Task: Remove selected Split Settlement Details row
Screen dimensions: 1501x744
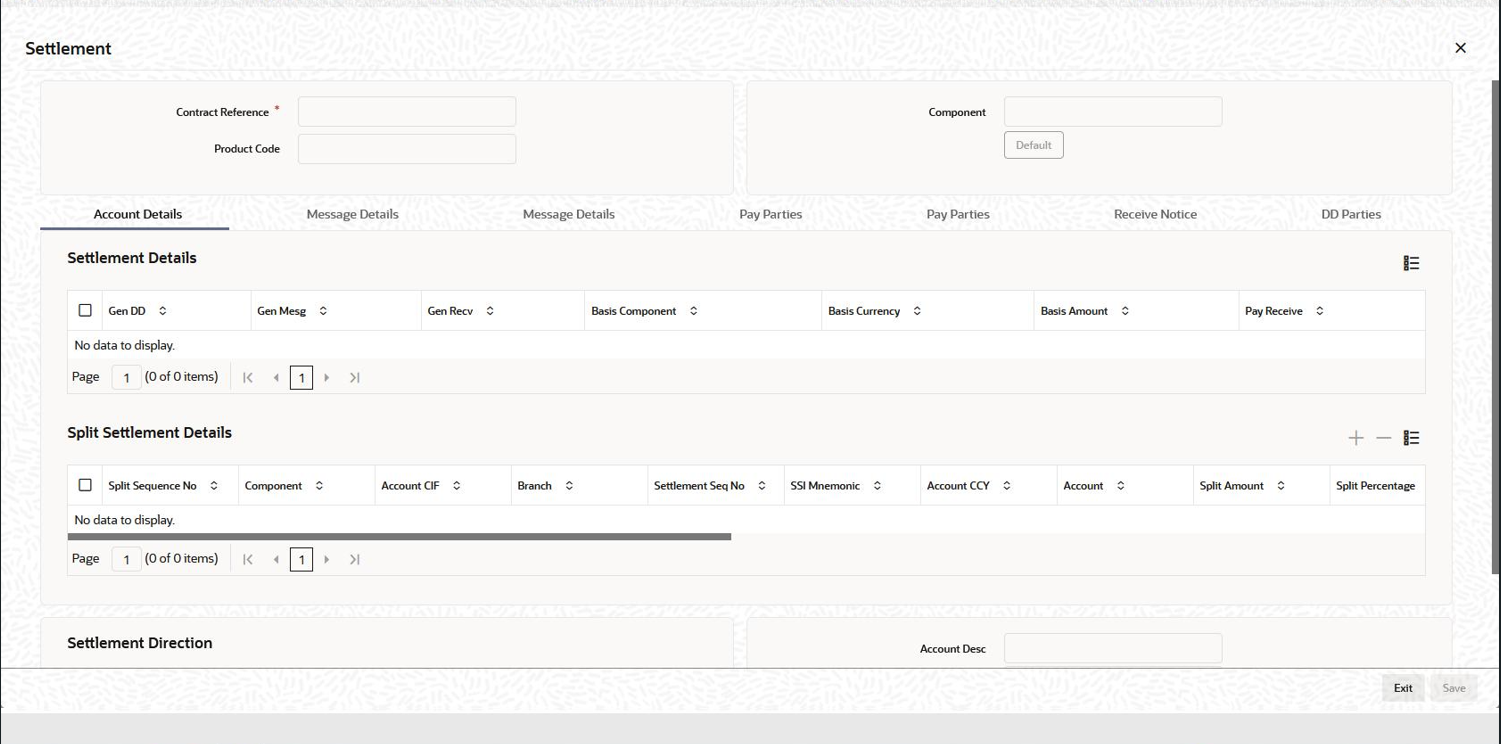Action: (x=1384, y=437)
